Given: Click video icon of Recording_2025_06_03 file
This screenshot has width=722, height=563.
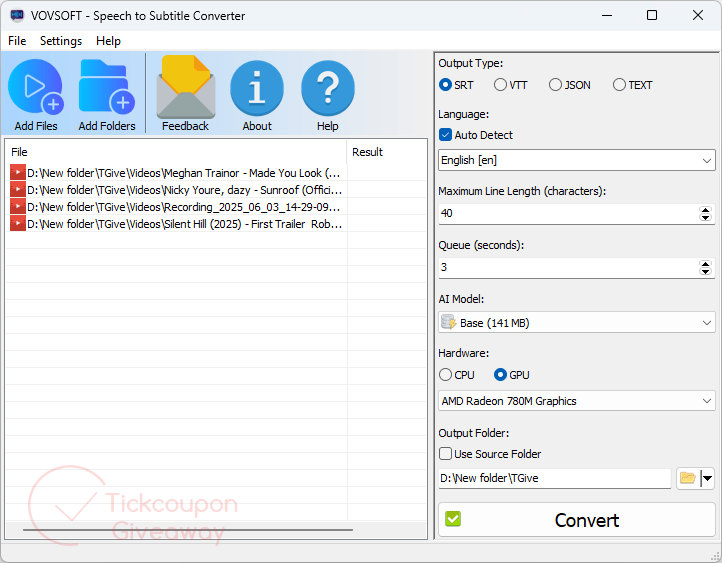Looking at the screenshot, I should 17,207.
